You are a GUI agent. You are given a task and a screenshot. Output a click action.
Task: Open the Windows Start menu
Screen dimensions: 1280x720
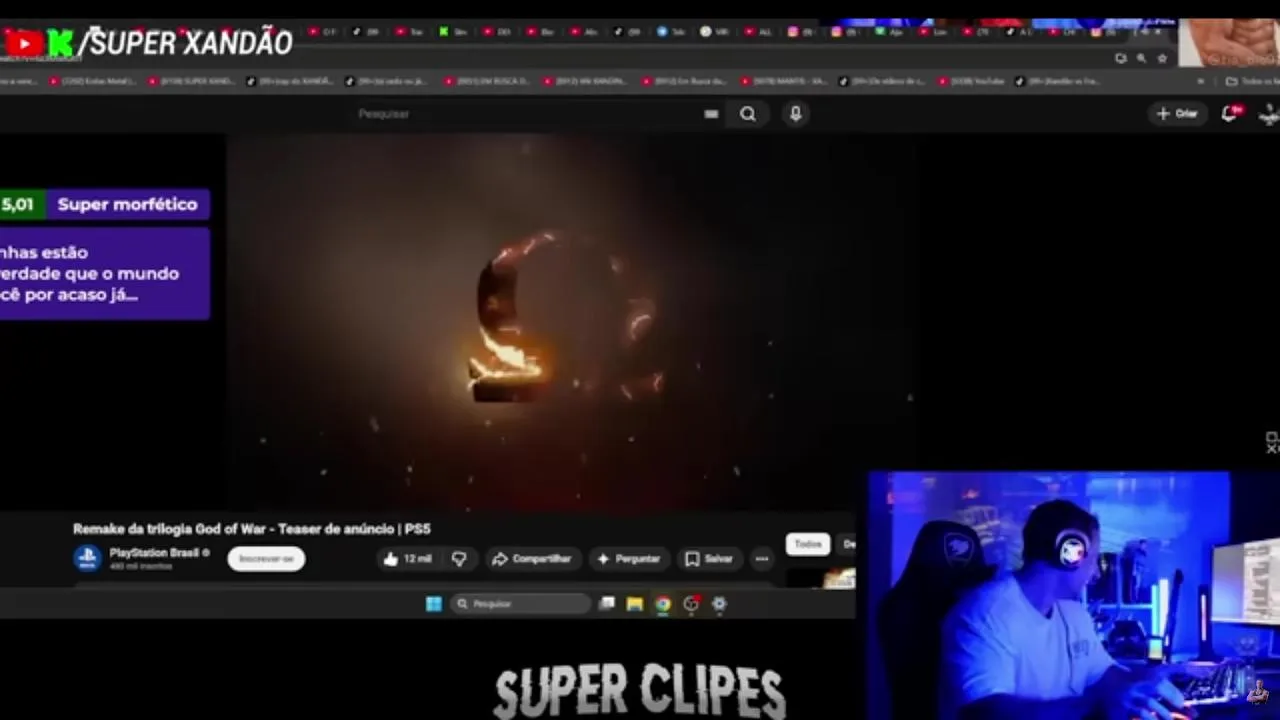click(433, 604)
